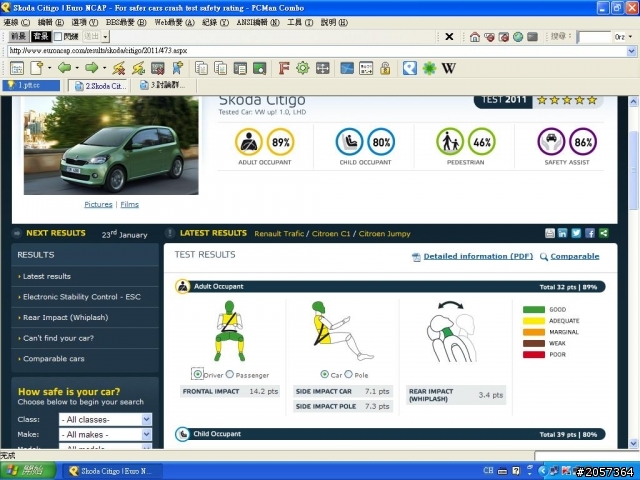
Task: Select the Car side impact radio button
Action: [324, 374]
